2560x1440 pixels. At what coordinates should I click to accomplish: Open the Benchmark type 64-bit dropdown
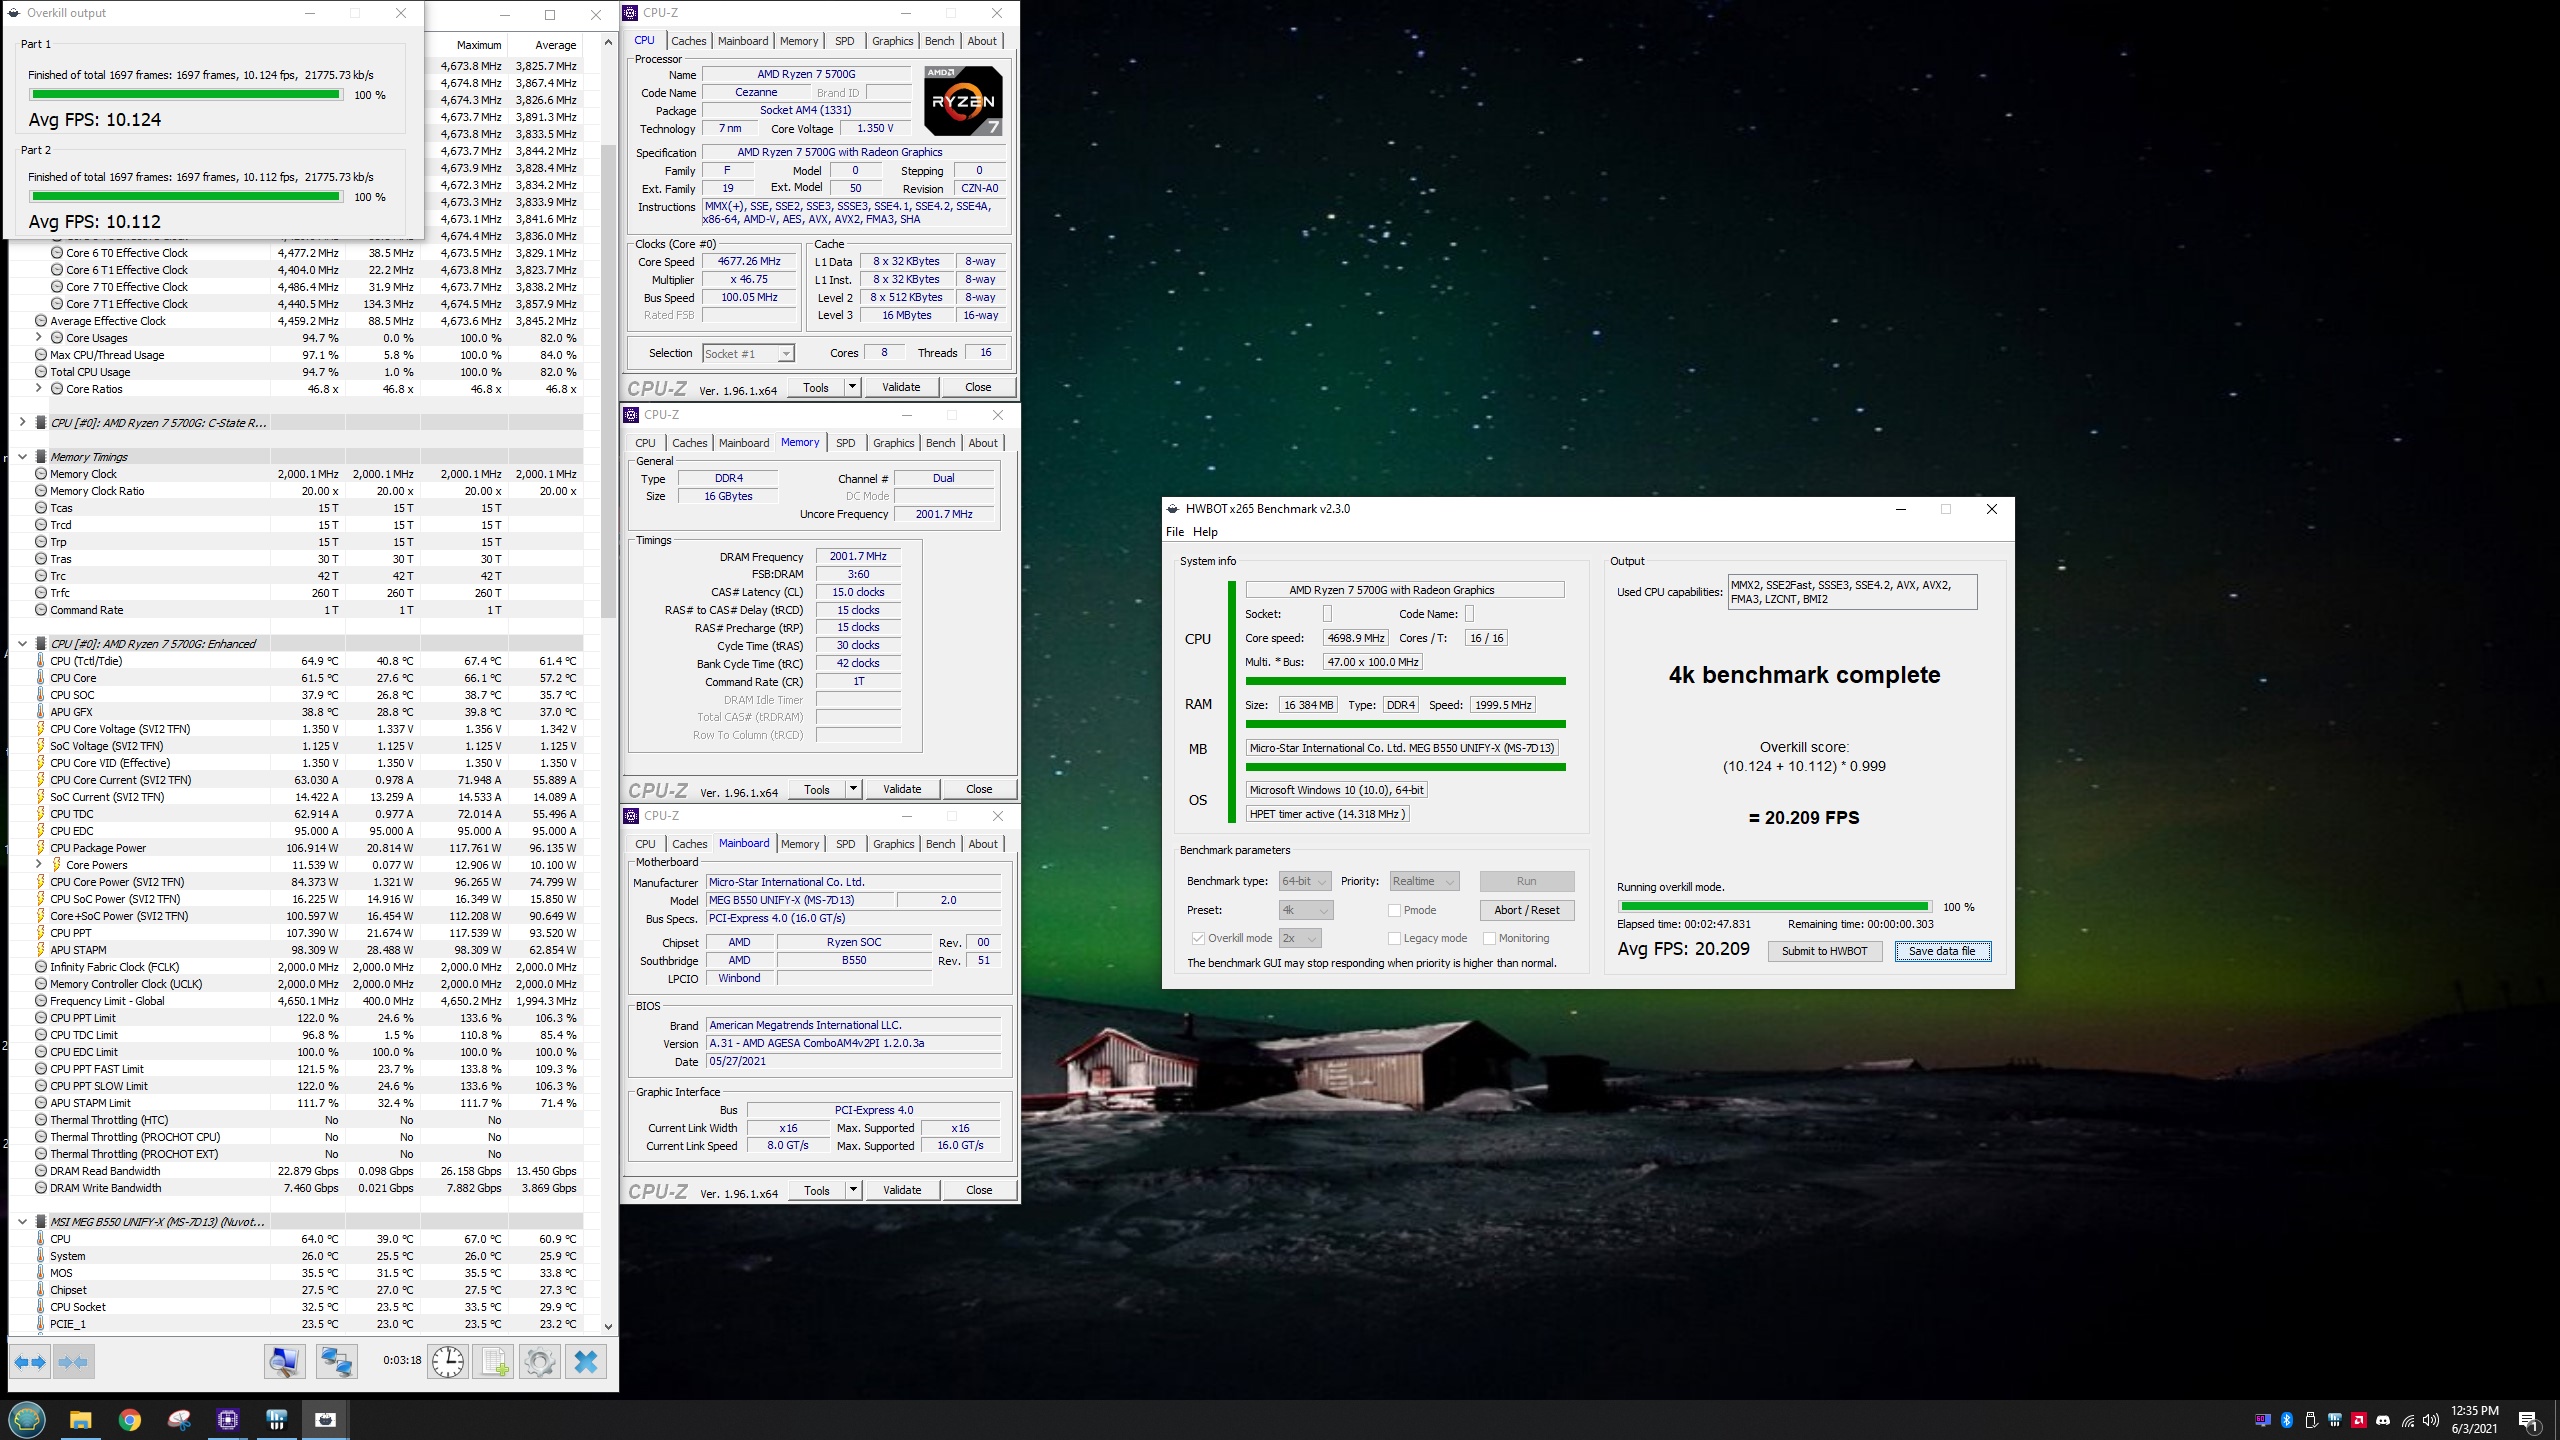1305,881
